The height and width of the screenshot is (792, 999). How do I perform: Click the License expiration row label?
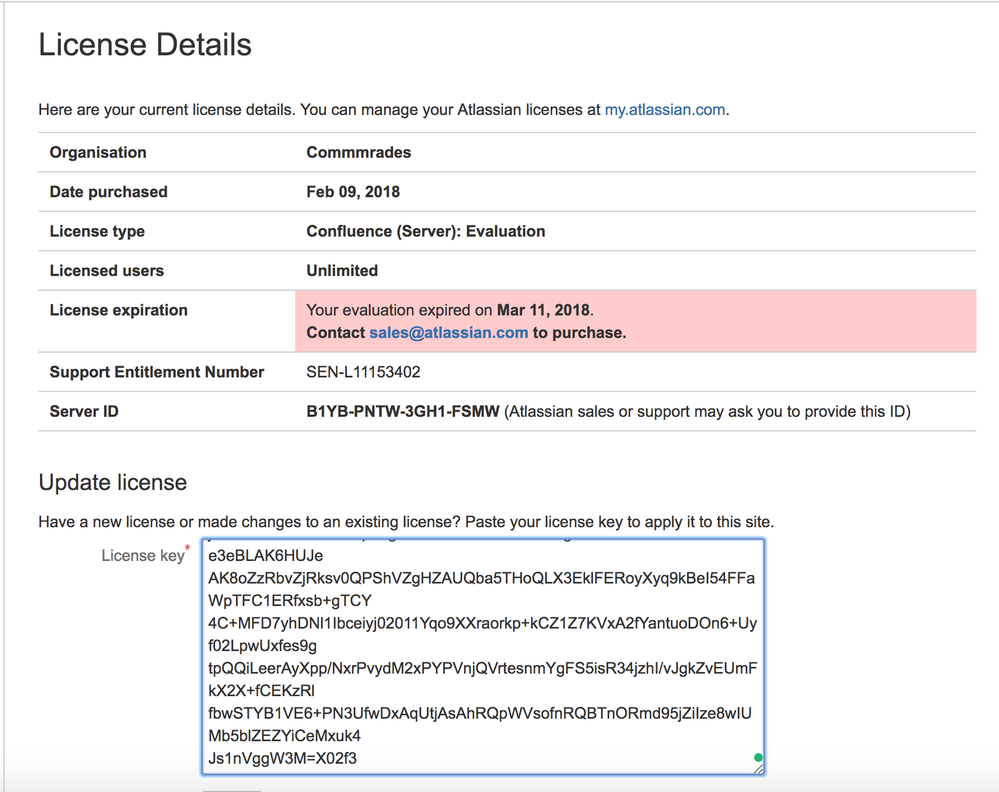coord(119,310)
